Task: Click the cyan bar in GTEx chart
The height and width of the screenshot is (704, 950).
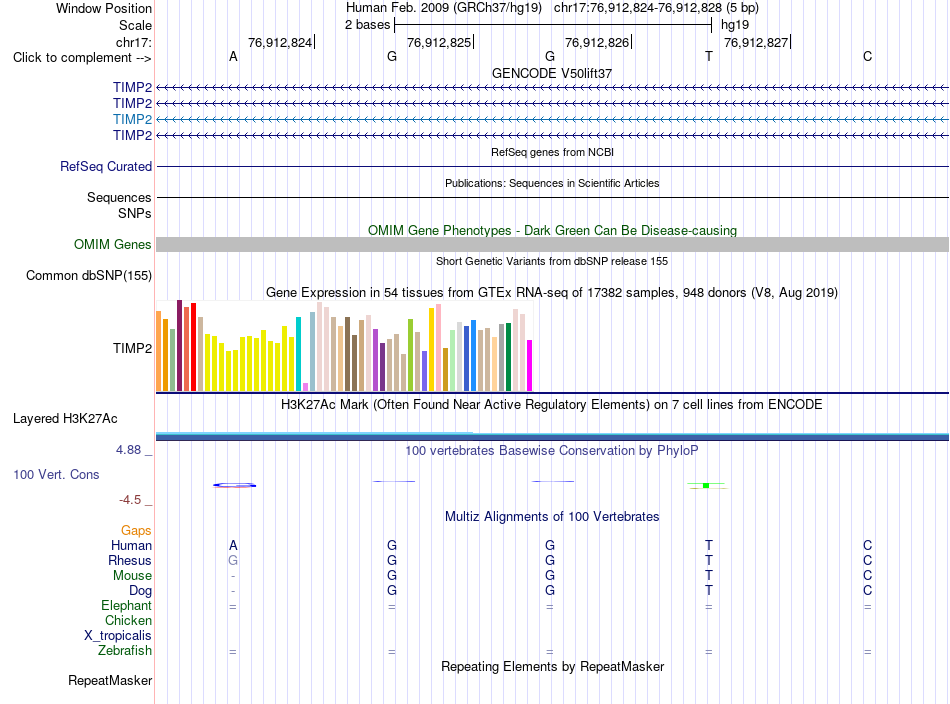Action: [x=298, y=354]
